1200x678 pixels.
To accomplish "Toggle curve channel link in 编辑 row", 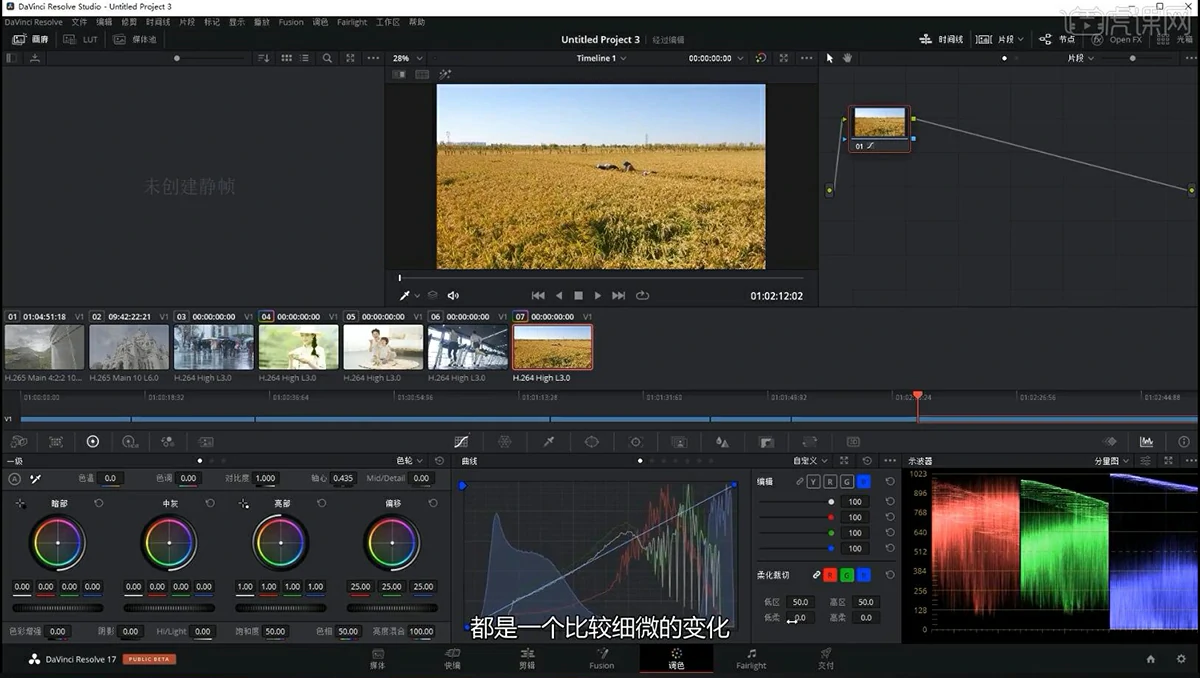I will point(799,481).
